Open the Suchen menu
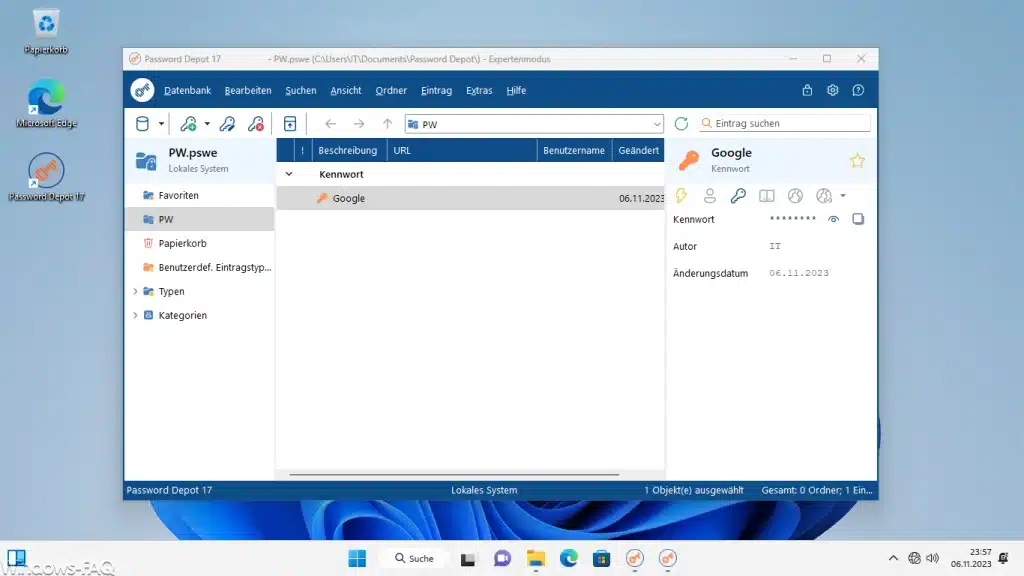This screenshot has width=1024, height=576. click(x=300, y=90)
